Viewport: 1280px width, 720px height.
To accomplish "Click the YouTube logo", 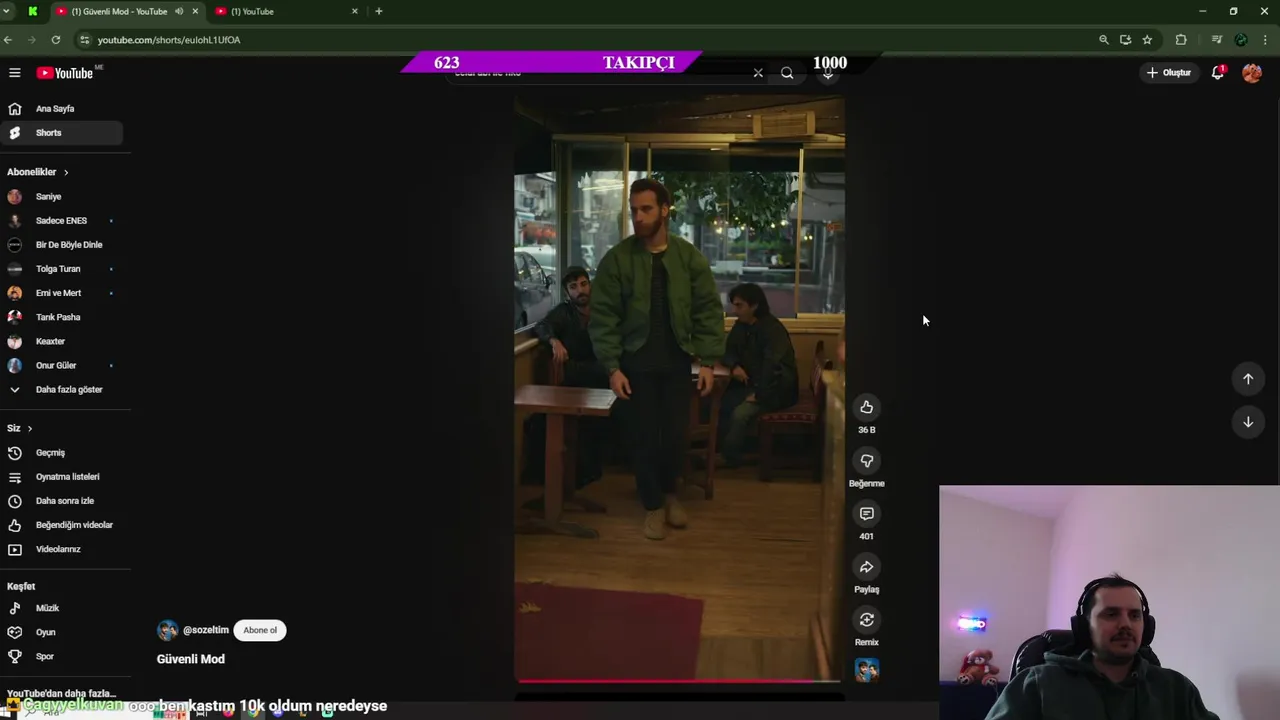I will (65, 73).
